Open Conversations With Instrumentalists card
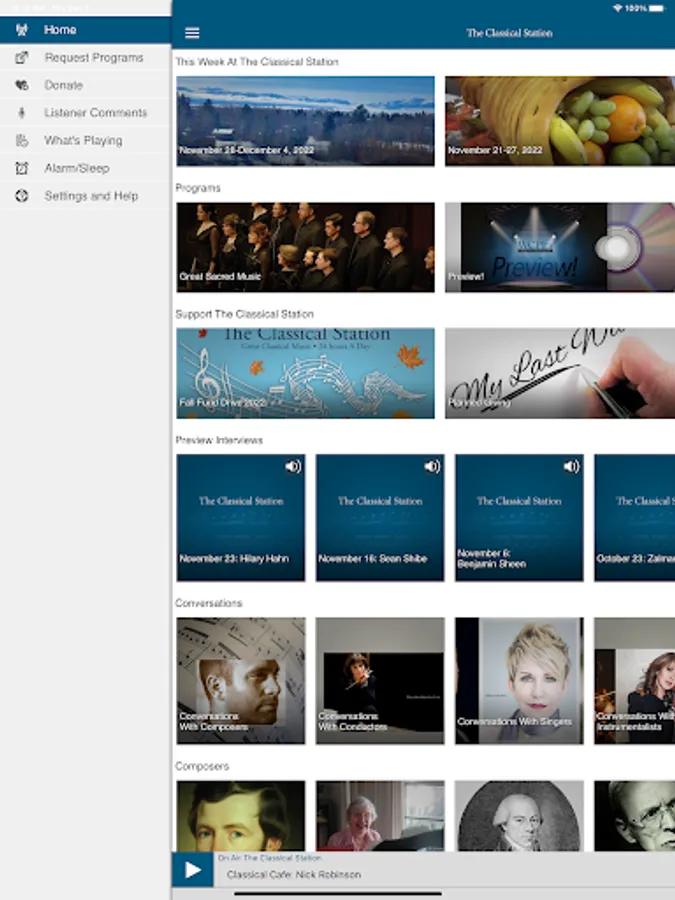The height and width of the screenshot is (900, 675). tap(634, 681)
